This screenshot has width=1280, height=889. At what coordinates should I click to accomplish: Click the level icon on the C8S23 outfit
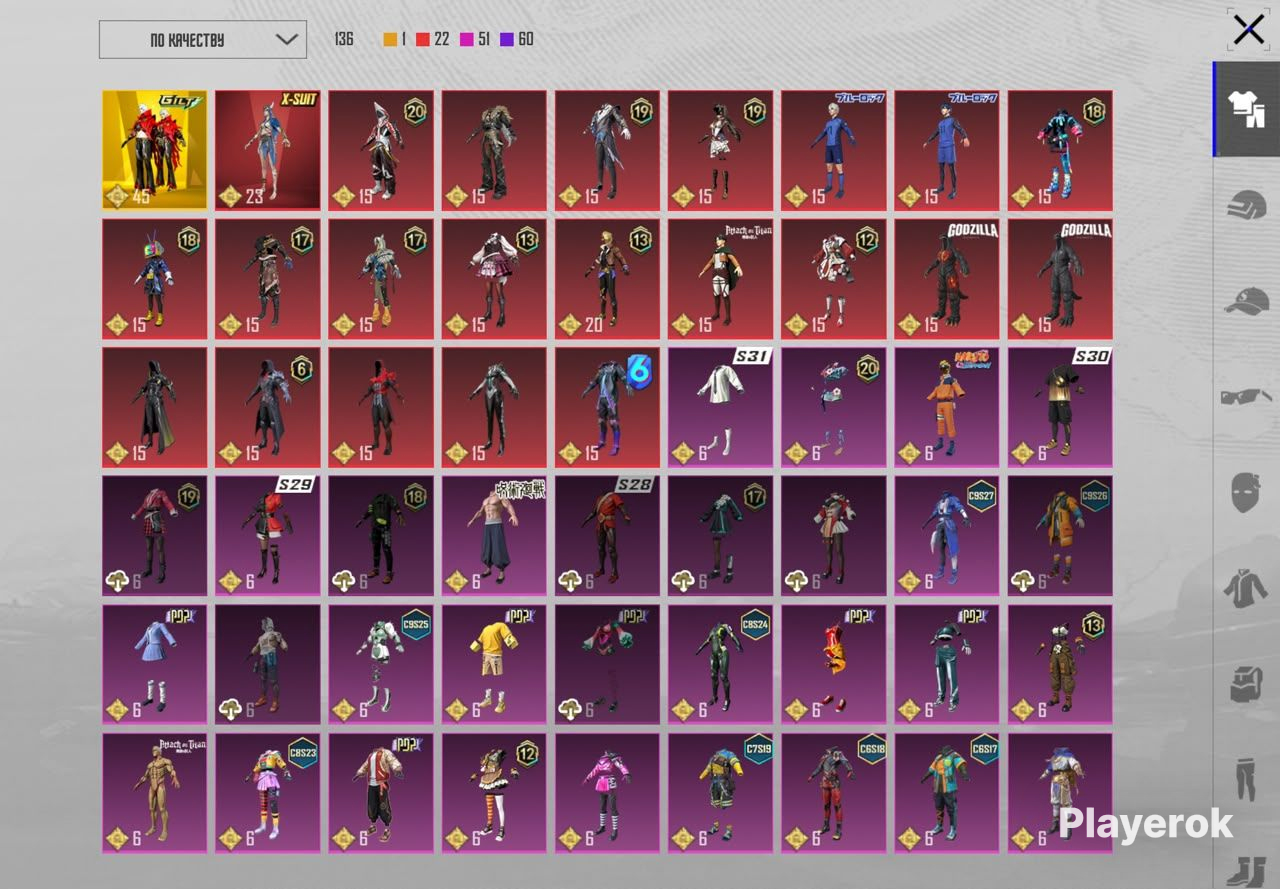pos(230,838)
